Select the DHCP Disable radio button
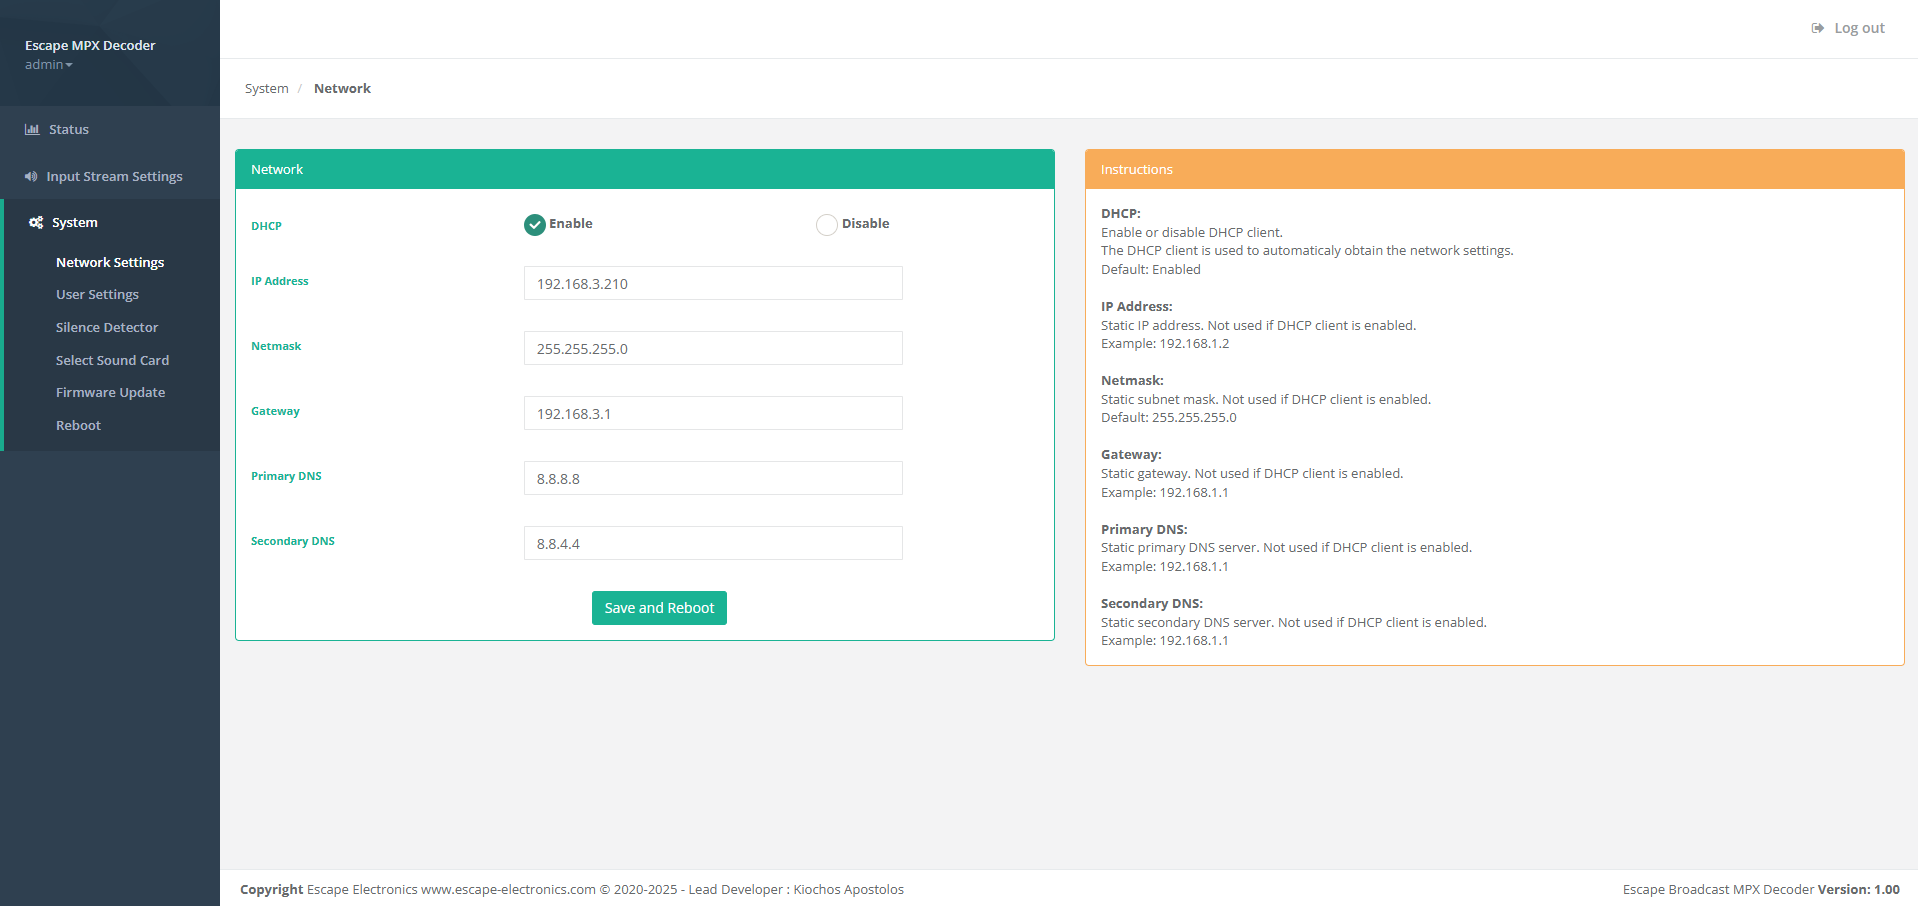 pos(827,225)
